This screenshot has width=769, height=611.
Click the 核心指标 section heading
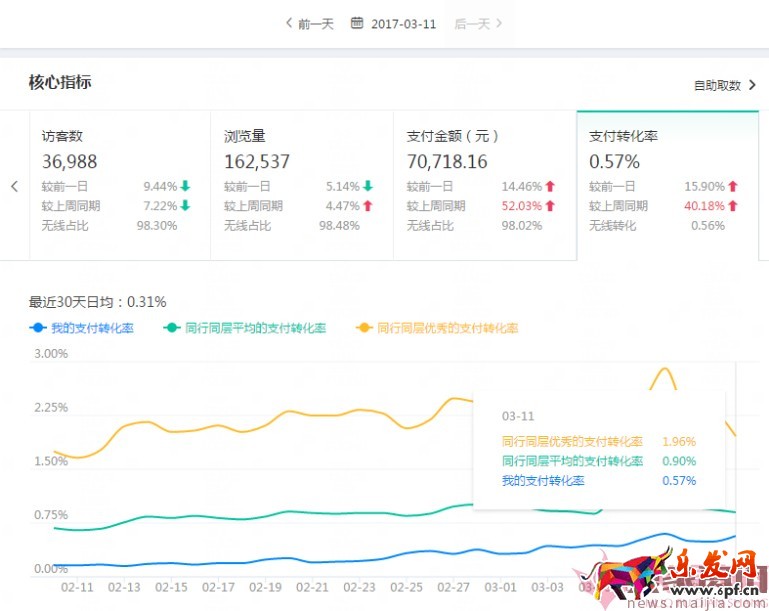click(x=60, y=82)
